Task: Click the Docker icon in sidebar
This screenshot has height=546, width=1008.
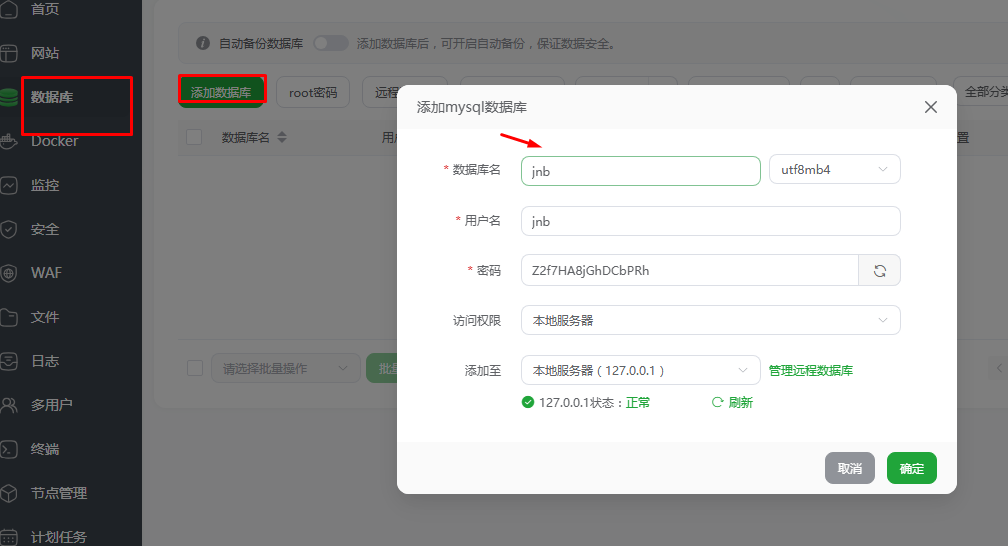Action: [x=9, y=141]
